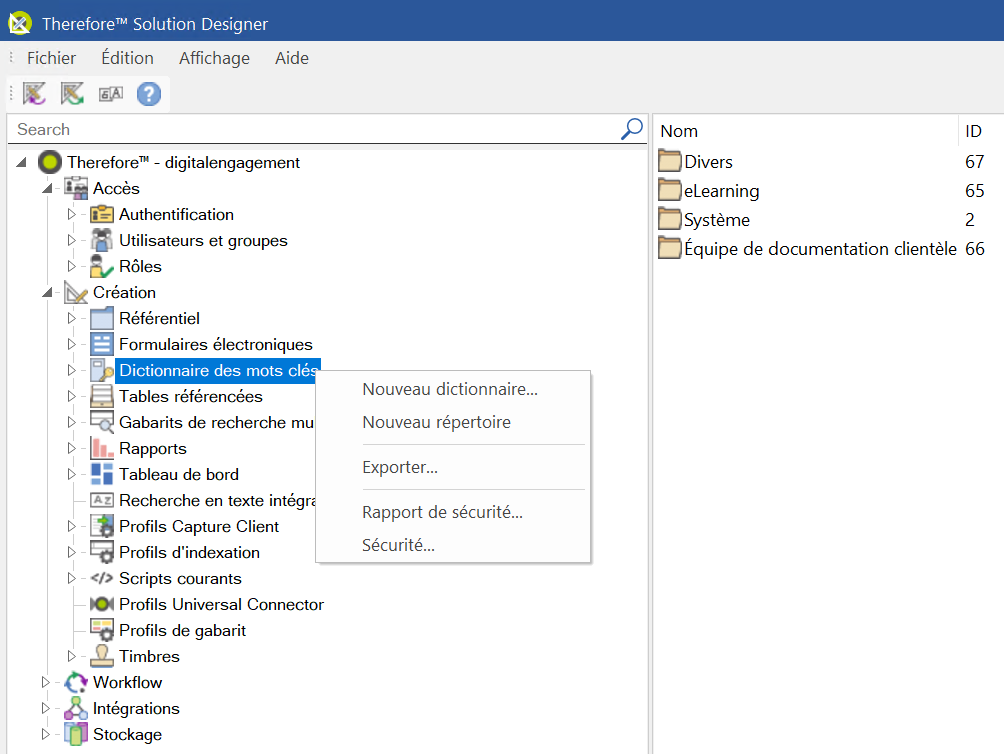The width and height of the screenshot is (1004, 754).
Task: Click the Accès node icon
Action: tap(76, 188)
